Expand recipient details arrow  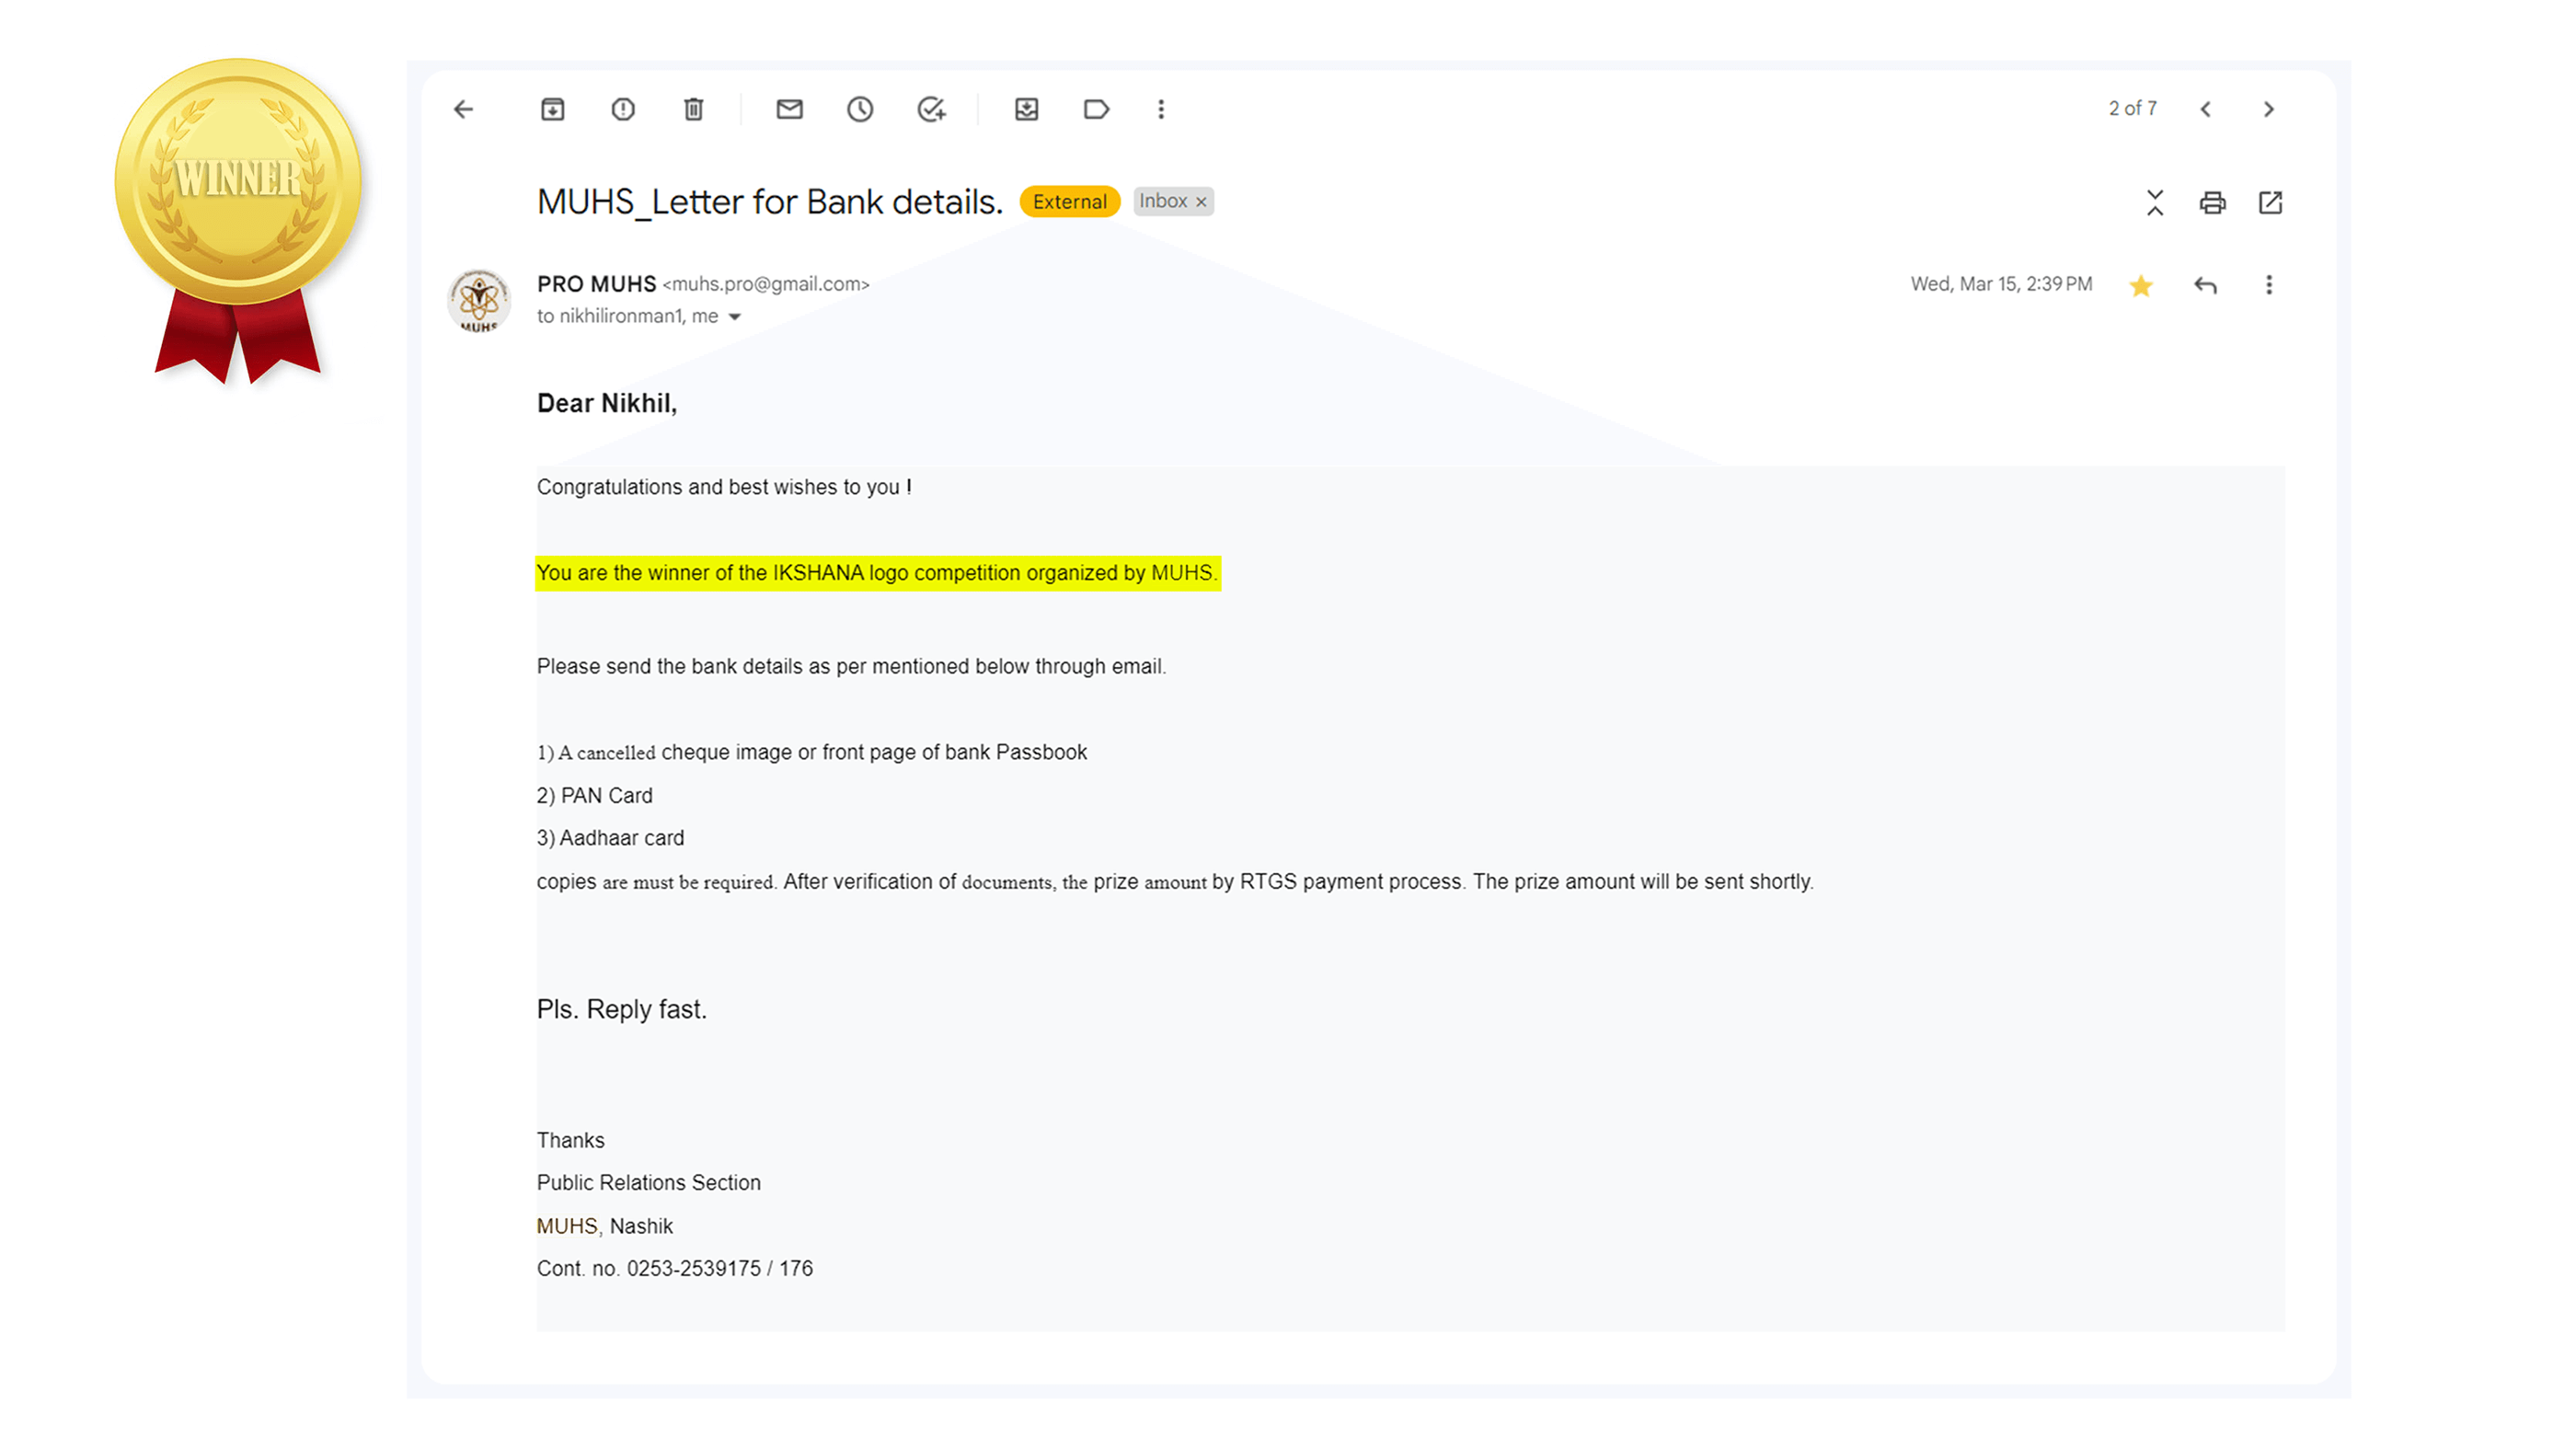tap(735, 317)
